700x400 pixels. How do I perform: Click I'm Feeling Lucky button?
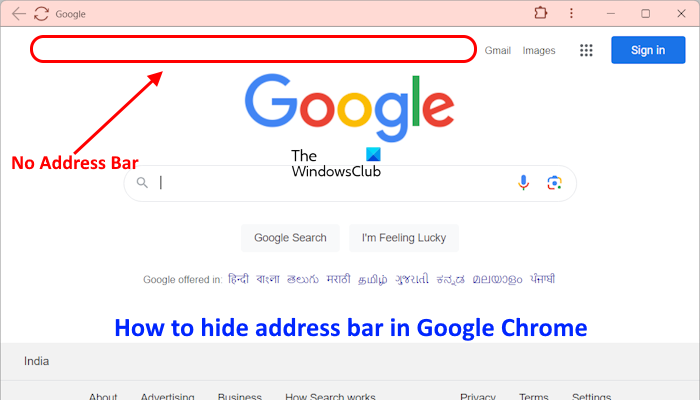404,238
